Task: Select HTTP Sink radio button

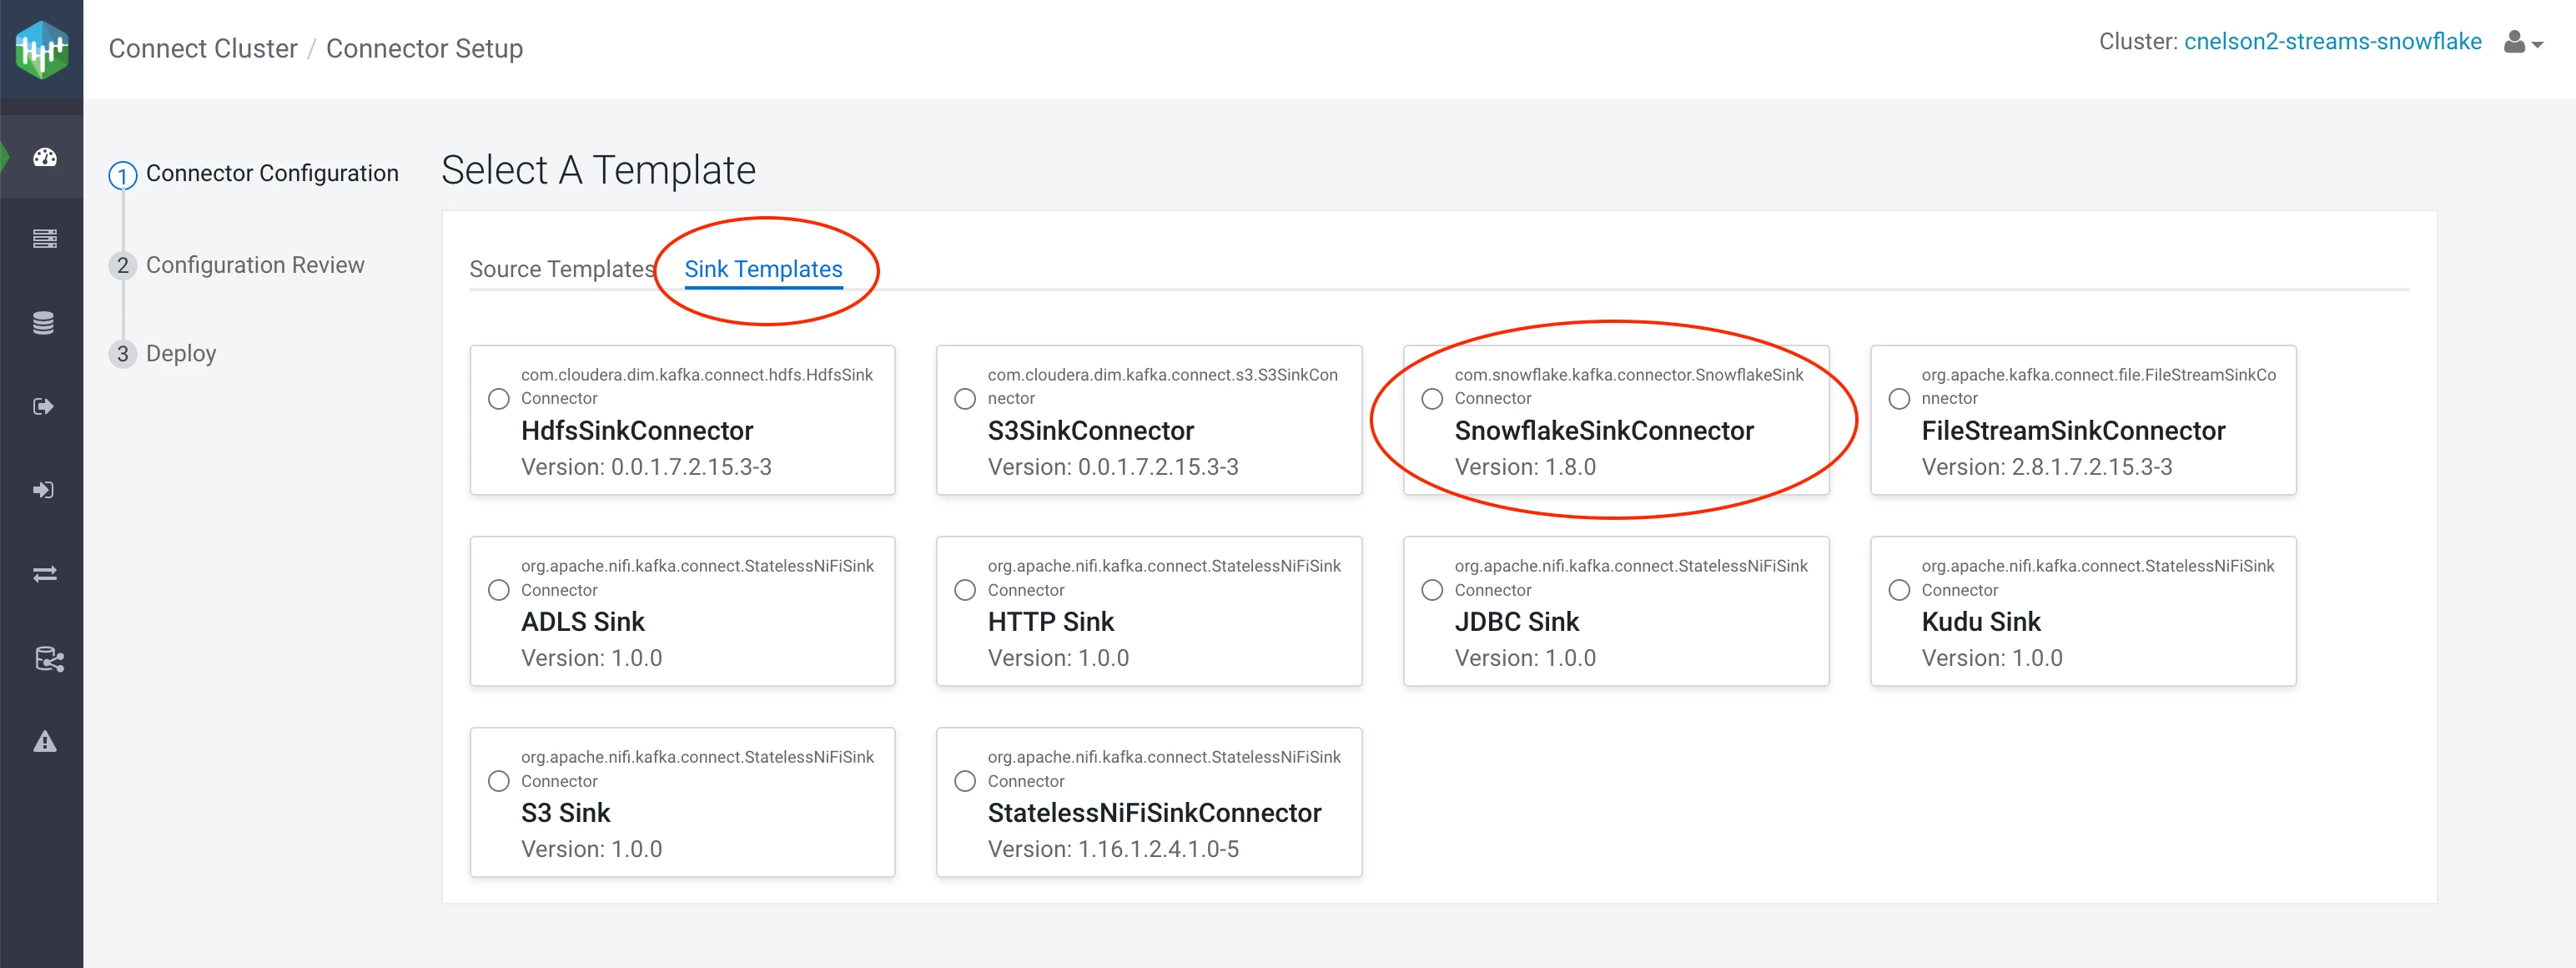Action: click(965, 590)
